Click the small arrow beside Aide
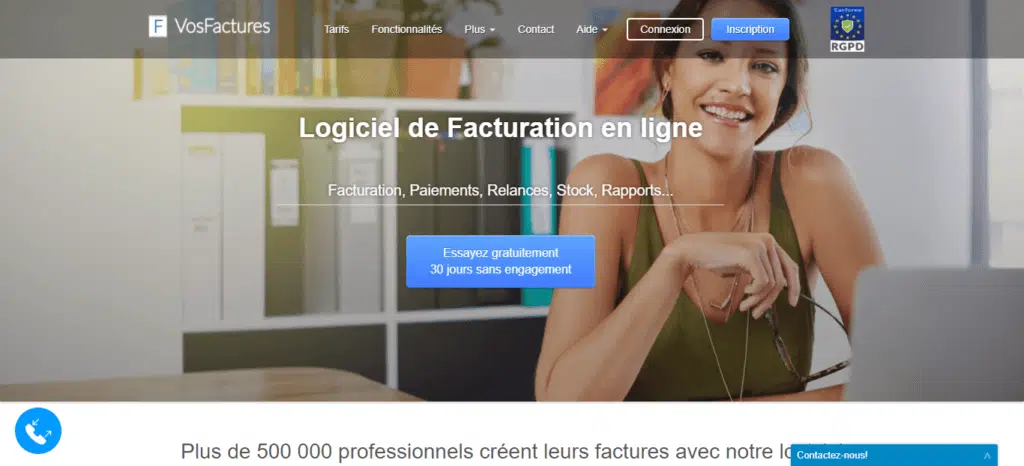The image size is (1024, 466). coord(604,30)
